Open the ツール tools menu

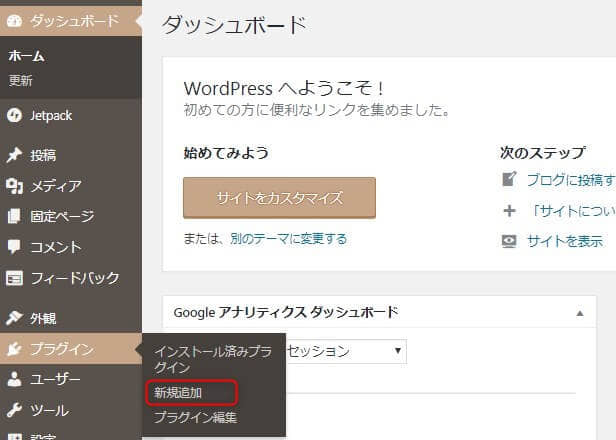71,410
